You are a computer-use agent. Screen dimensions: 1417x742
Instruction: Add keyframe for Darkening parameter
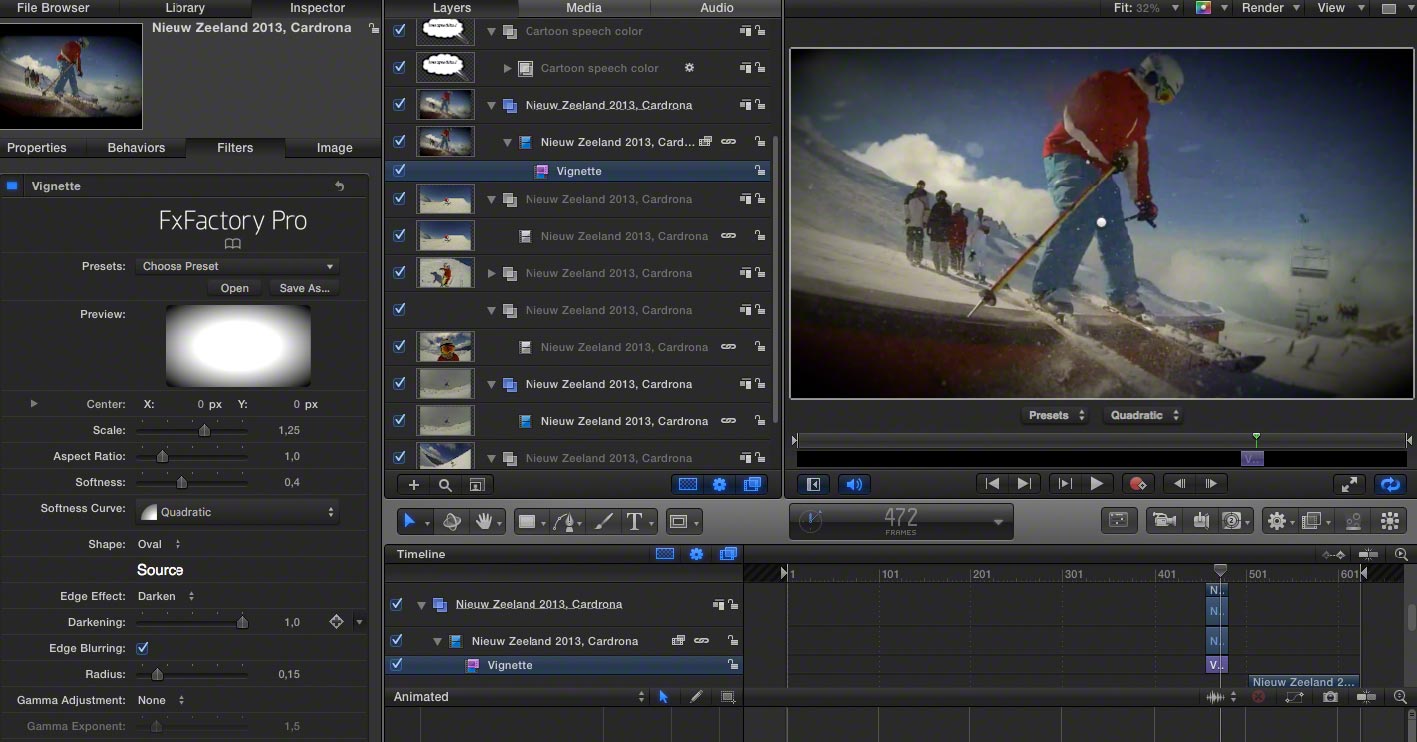click(336, 622)
